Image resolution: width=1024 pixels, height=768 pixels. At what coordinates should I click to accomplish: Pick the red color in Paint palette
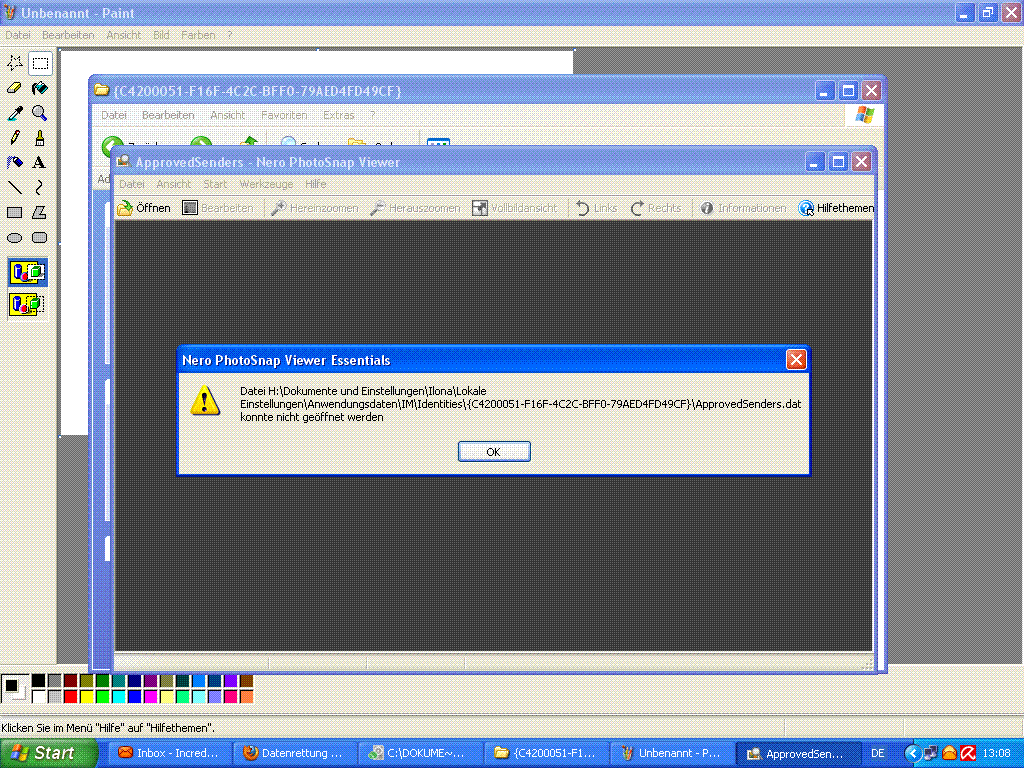coord(71,697)
